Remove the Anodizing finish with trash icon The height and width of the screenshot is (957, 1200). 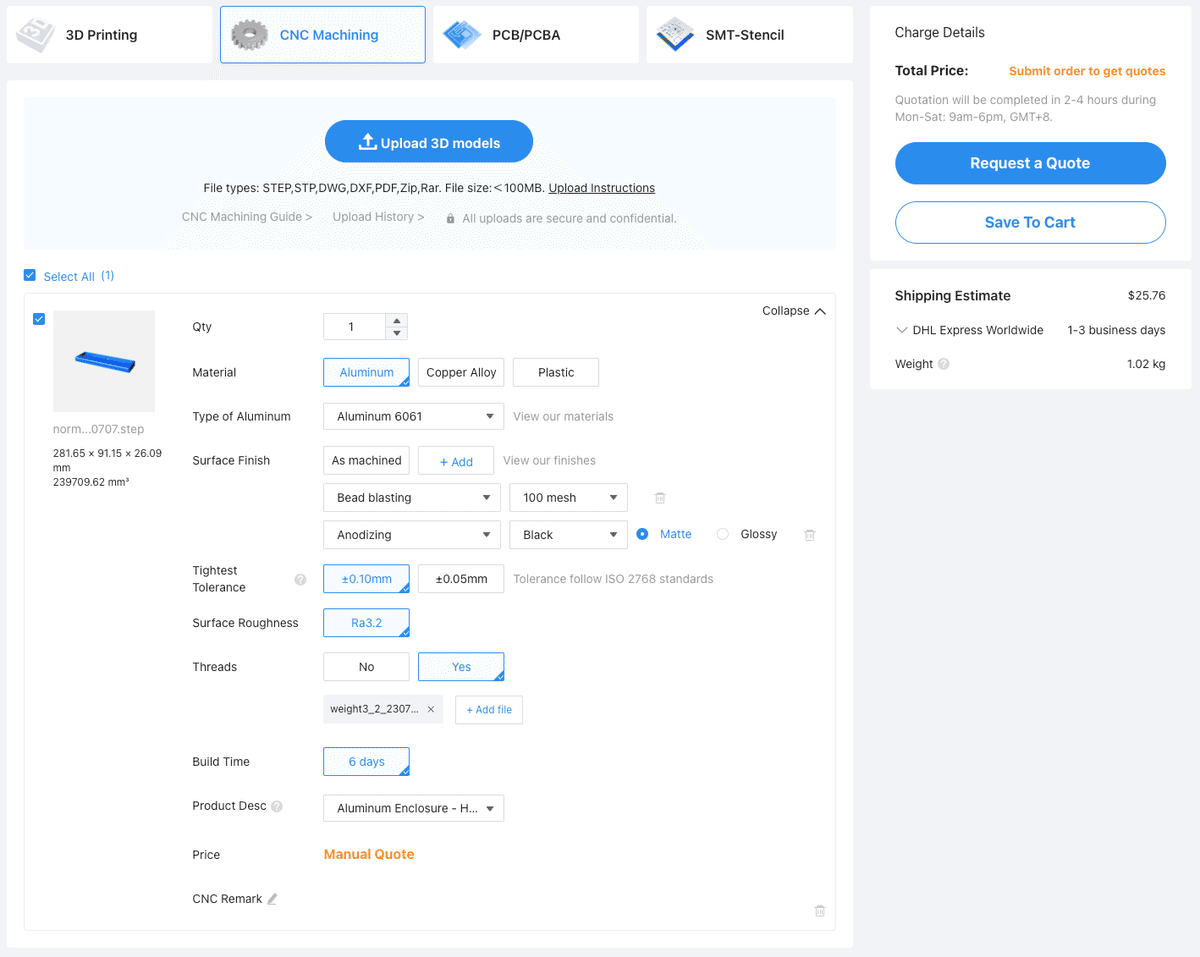coord(810,535)
